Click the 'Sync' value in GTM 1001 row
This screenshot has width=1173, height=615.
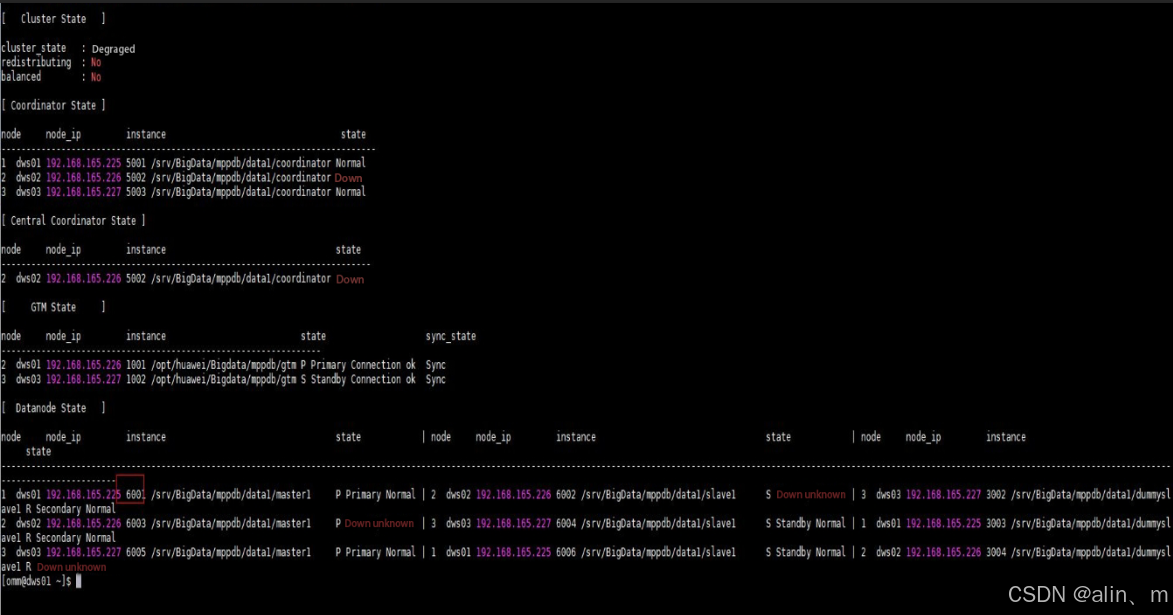(x=435, y=365)
